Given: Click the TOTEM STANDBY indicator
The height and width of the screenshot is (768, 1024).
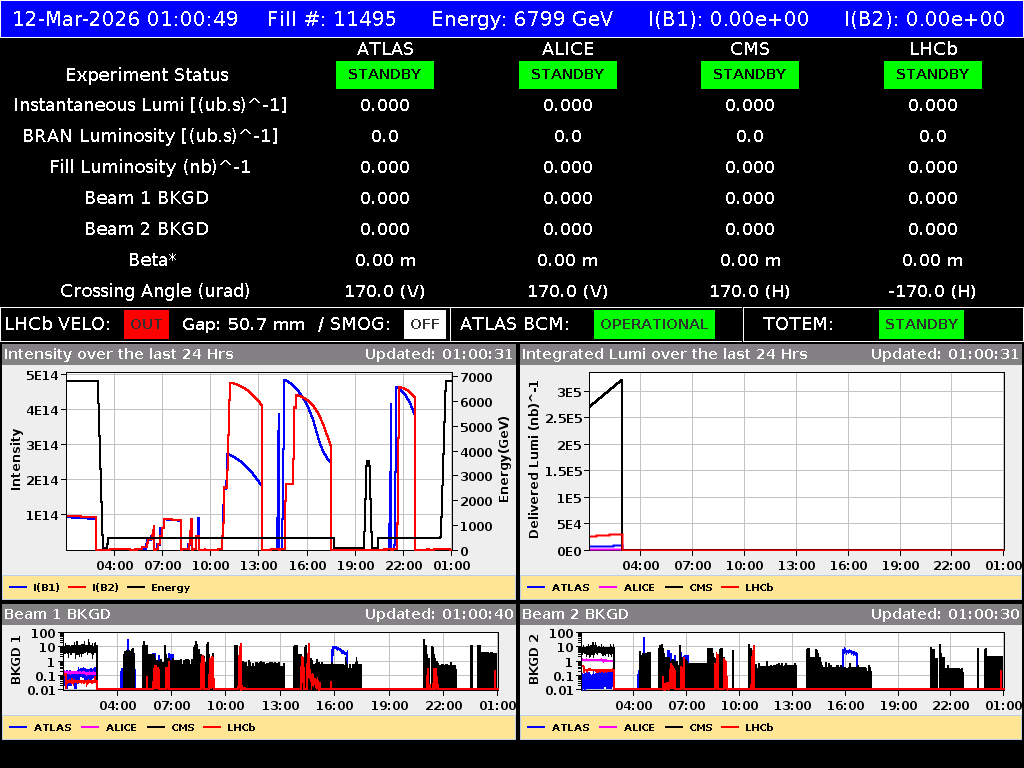Looking at the screenshot, I should point(921,324).
